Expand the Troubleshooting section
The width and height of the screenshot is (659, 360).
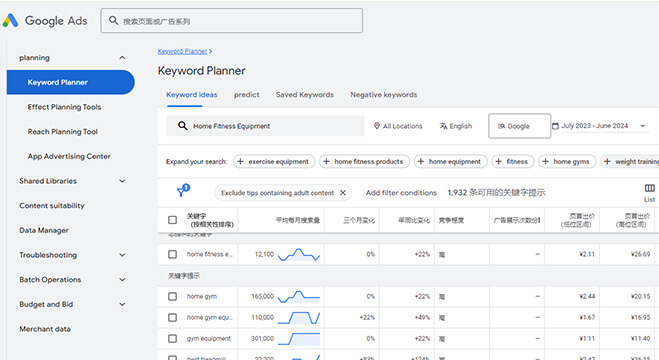pyautogui.click(x=122, y=255)
